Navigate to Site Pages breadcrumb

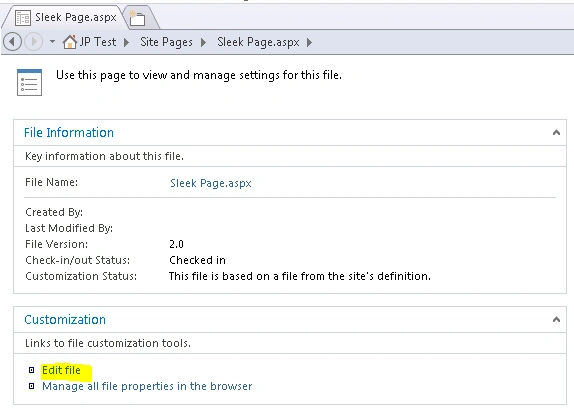166,42
